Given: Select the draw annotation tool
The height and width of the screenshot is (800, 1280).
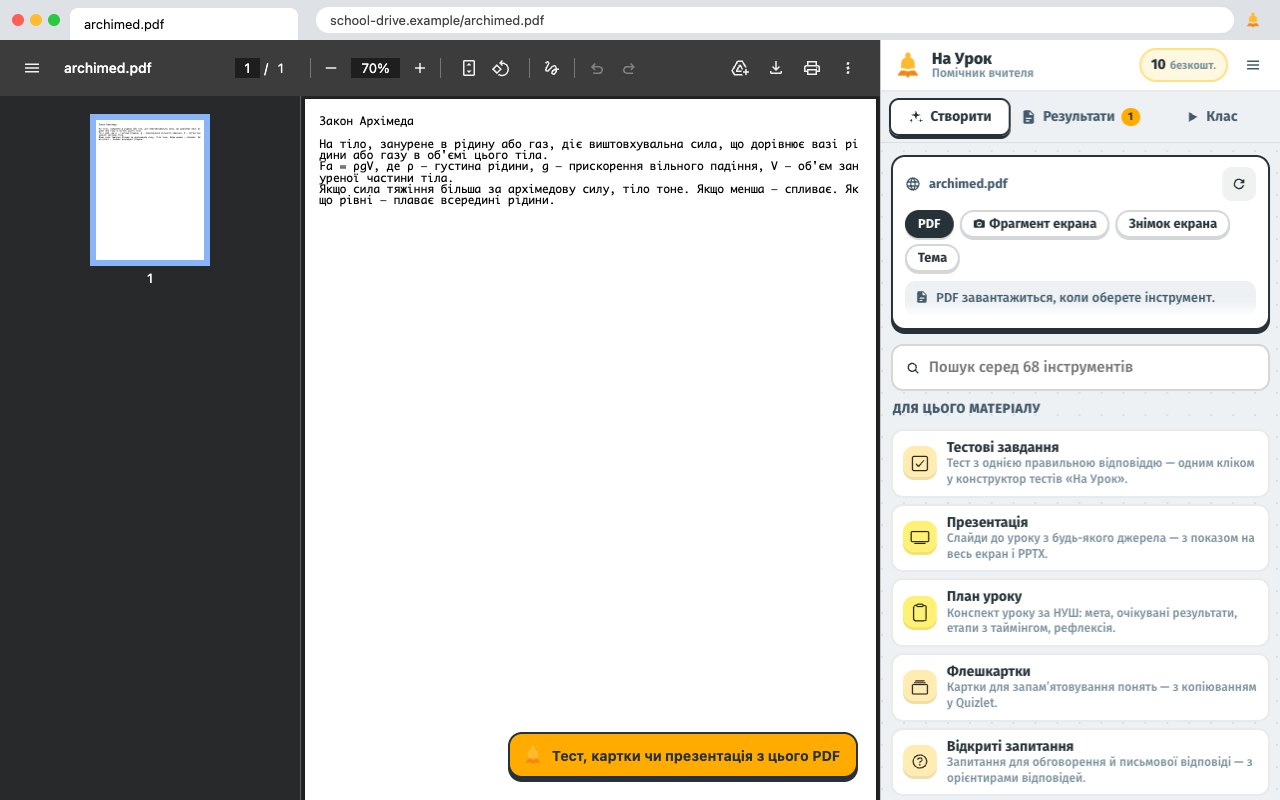Looking at the screenshot, I should pyautogui.click(x=551, y=68).
